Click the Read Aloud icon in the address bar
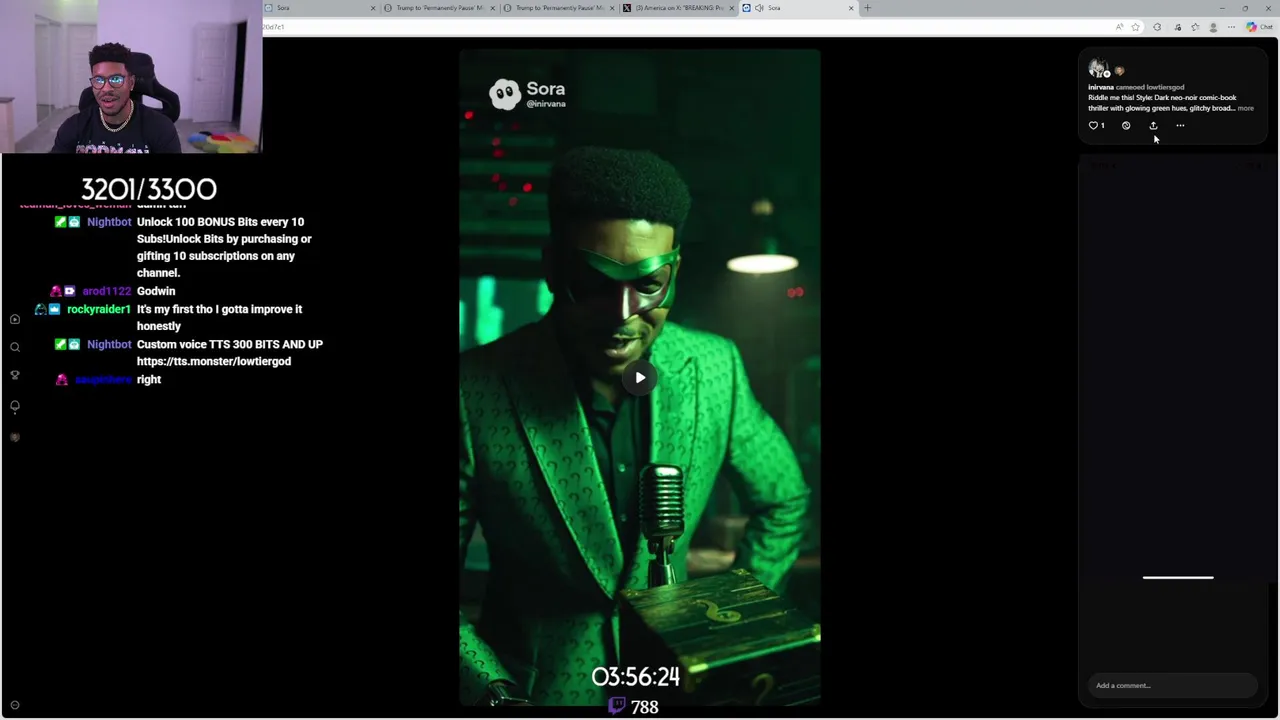Viewport: 1280px width, 720px height. coord(1119,27)
